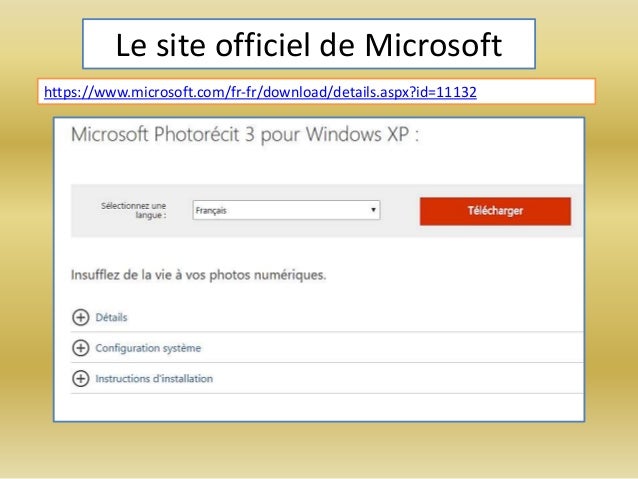Screen dimensions: 638x479
Task: Click the red Télécharger button
Action: coord(495,211)
